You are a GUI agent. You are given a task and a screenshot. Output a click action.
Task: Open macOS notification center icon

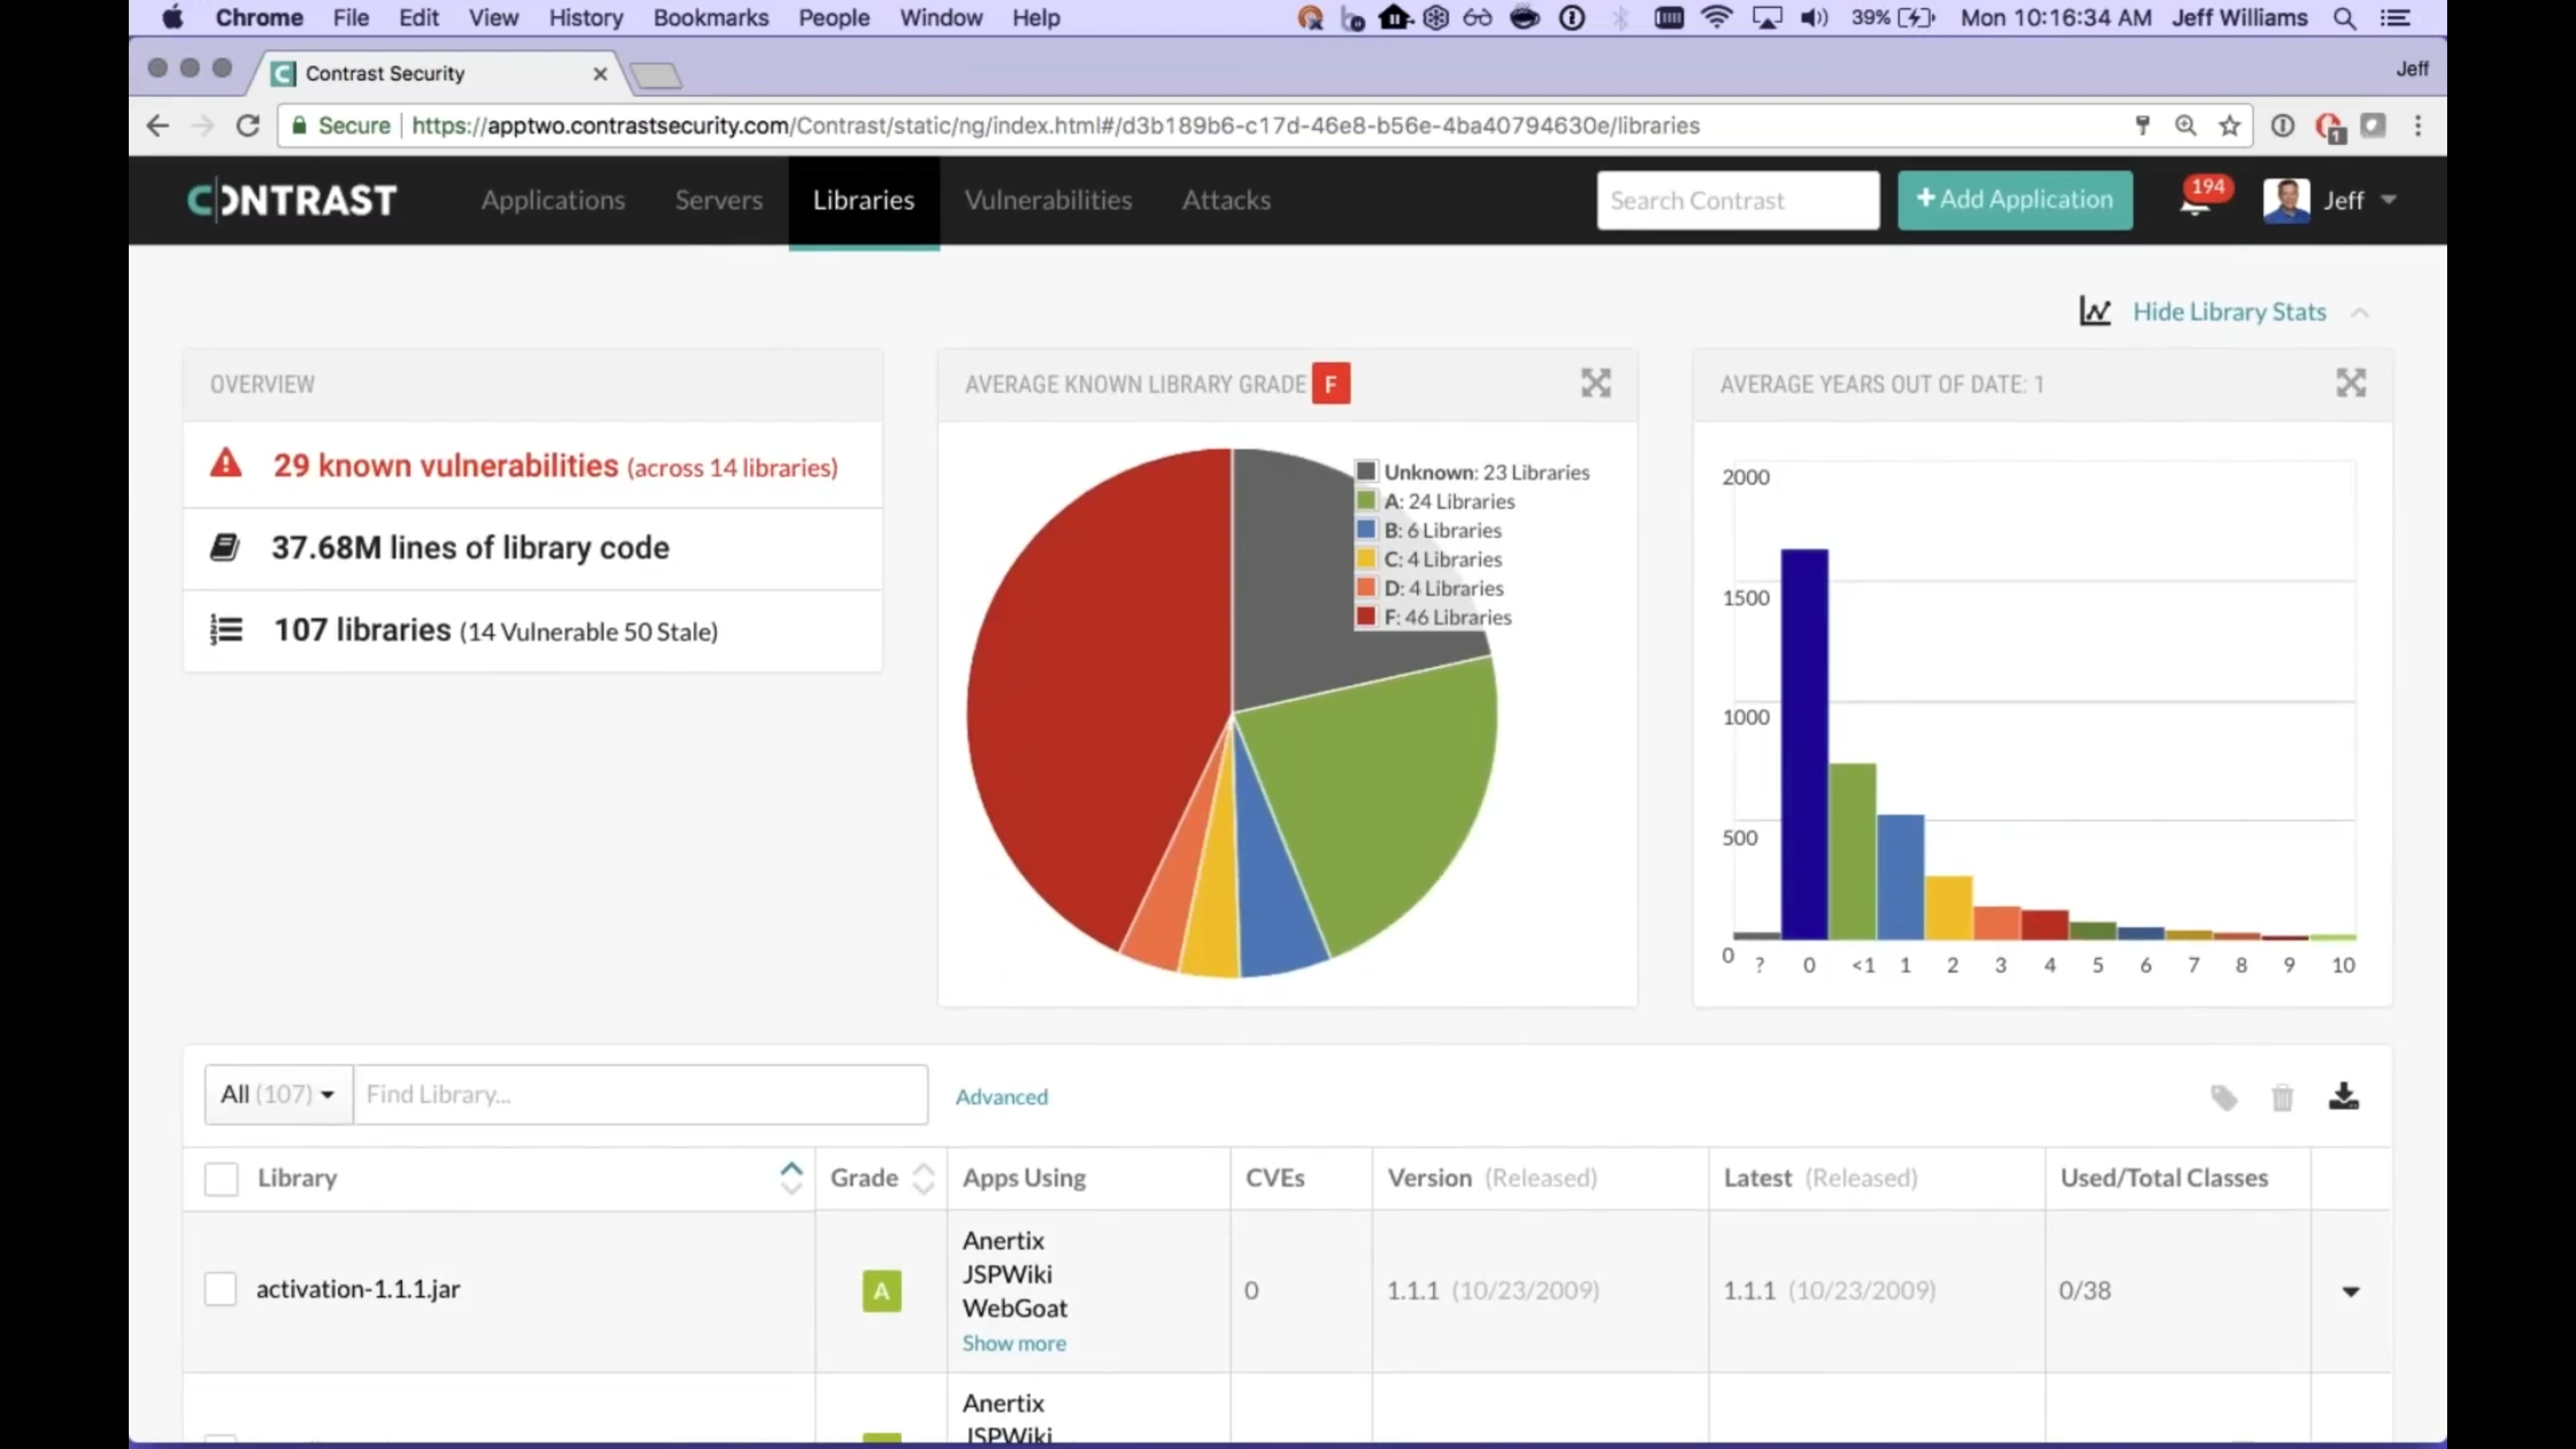(2395, 18)
